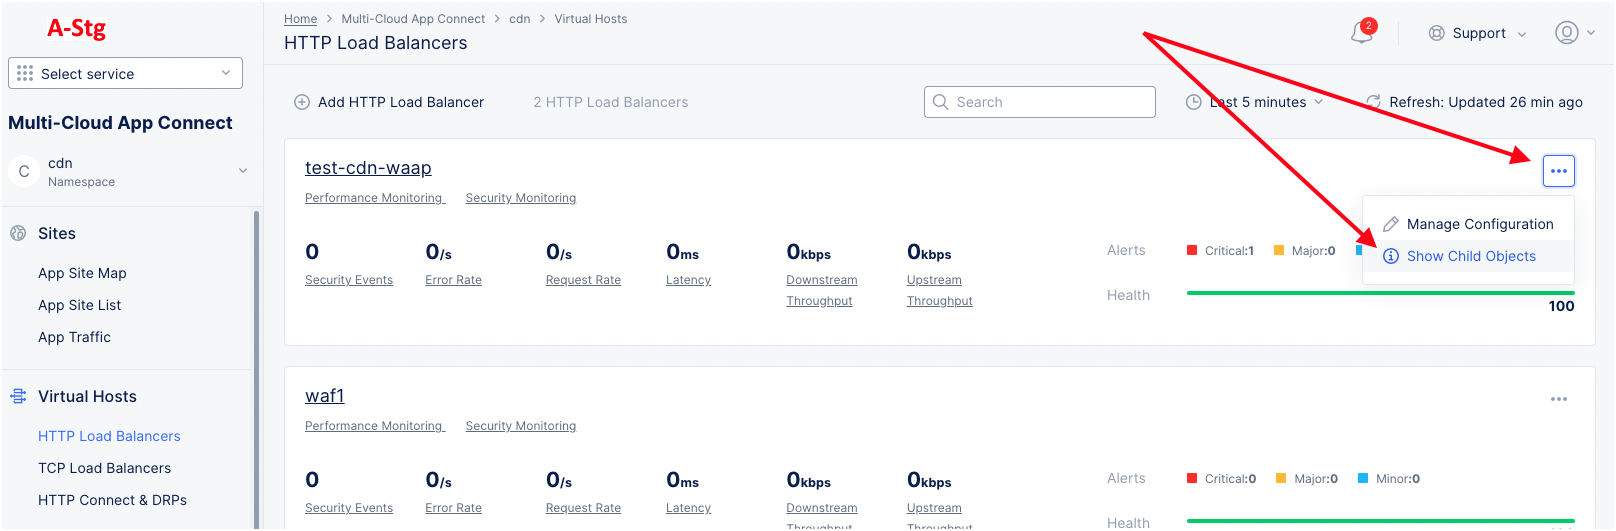Click the grid icon in Select service
1616x531 pixels.
(25, 73)
